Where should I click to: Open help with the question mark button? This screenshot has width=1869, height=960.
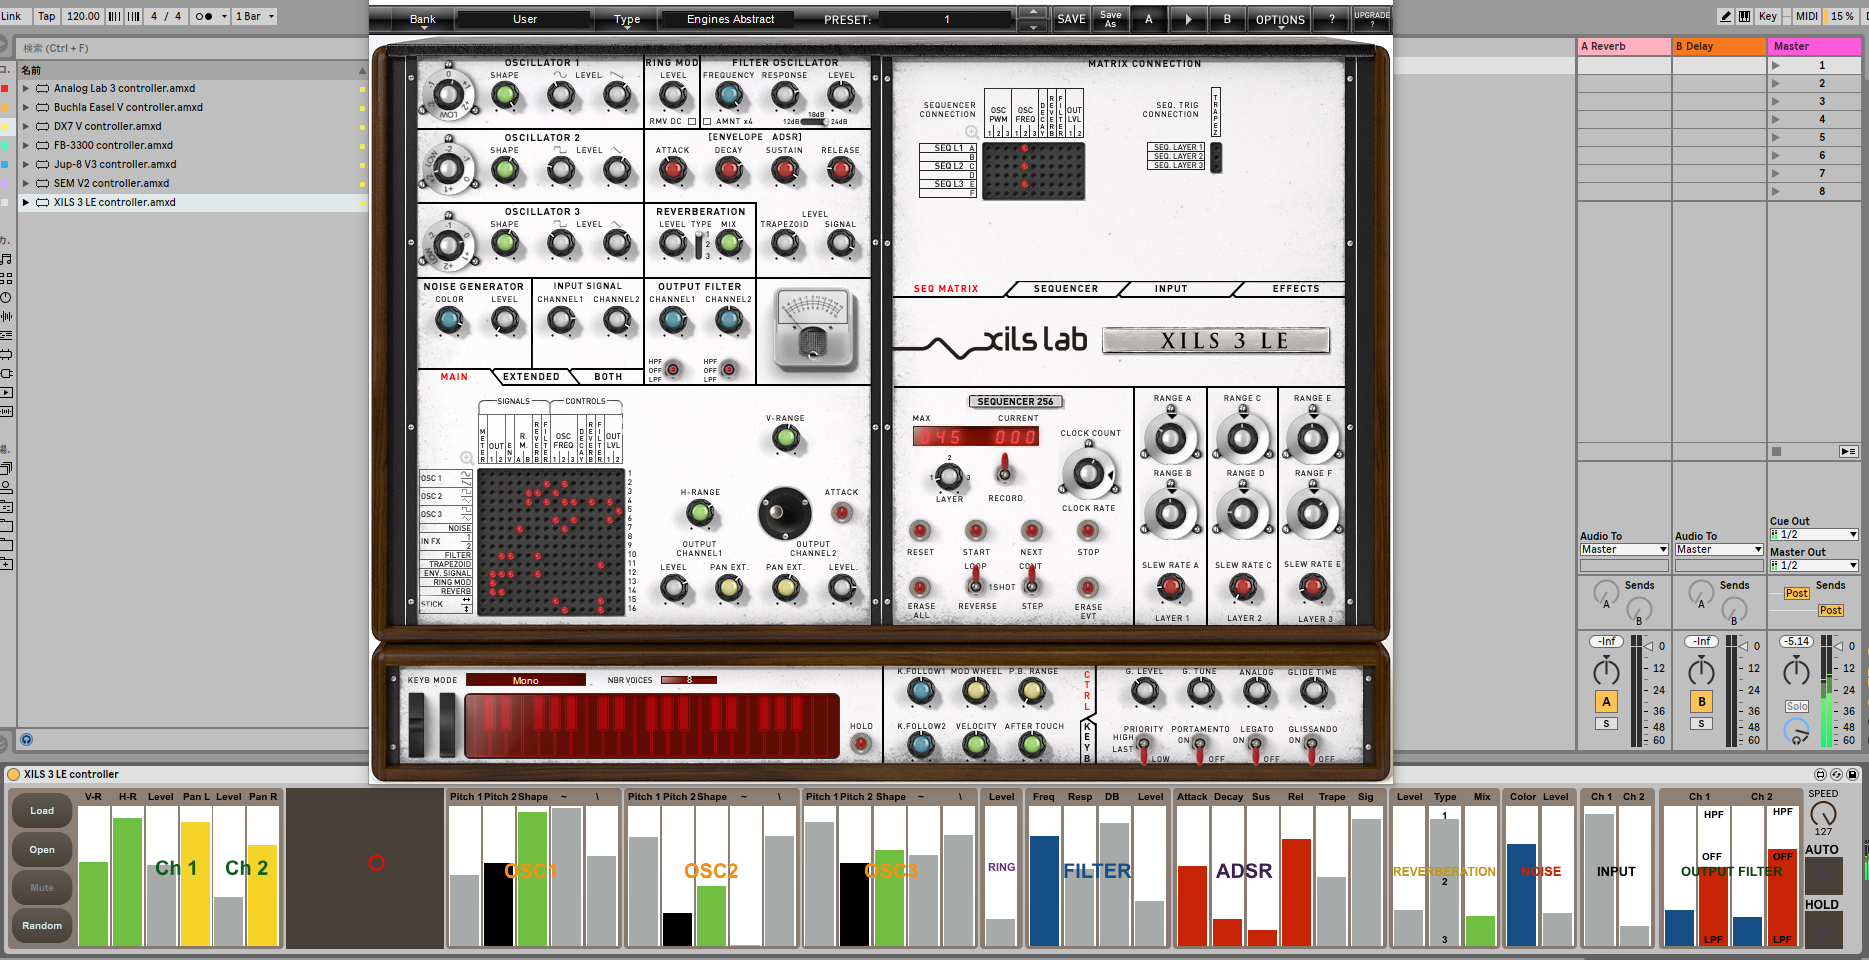[x=1331, y=19]
